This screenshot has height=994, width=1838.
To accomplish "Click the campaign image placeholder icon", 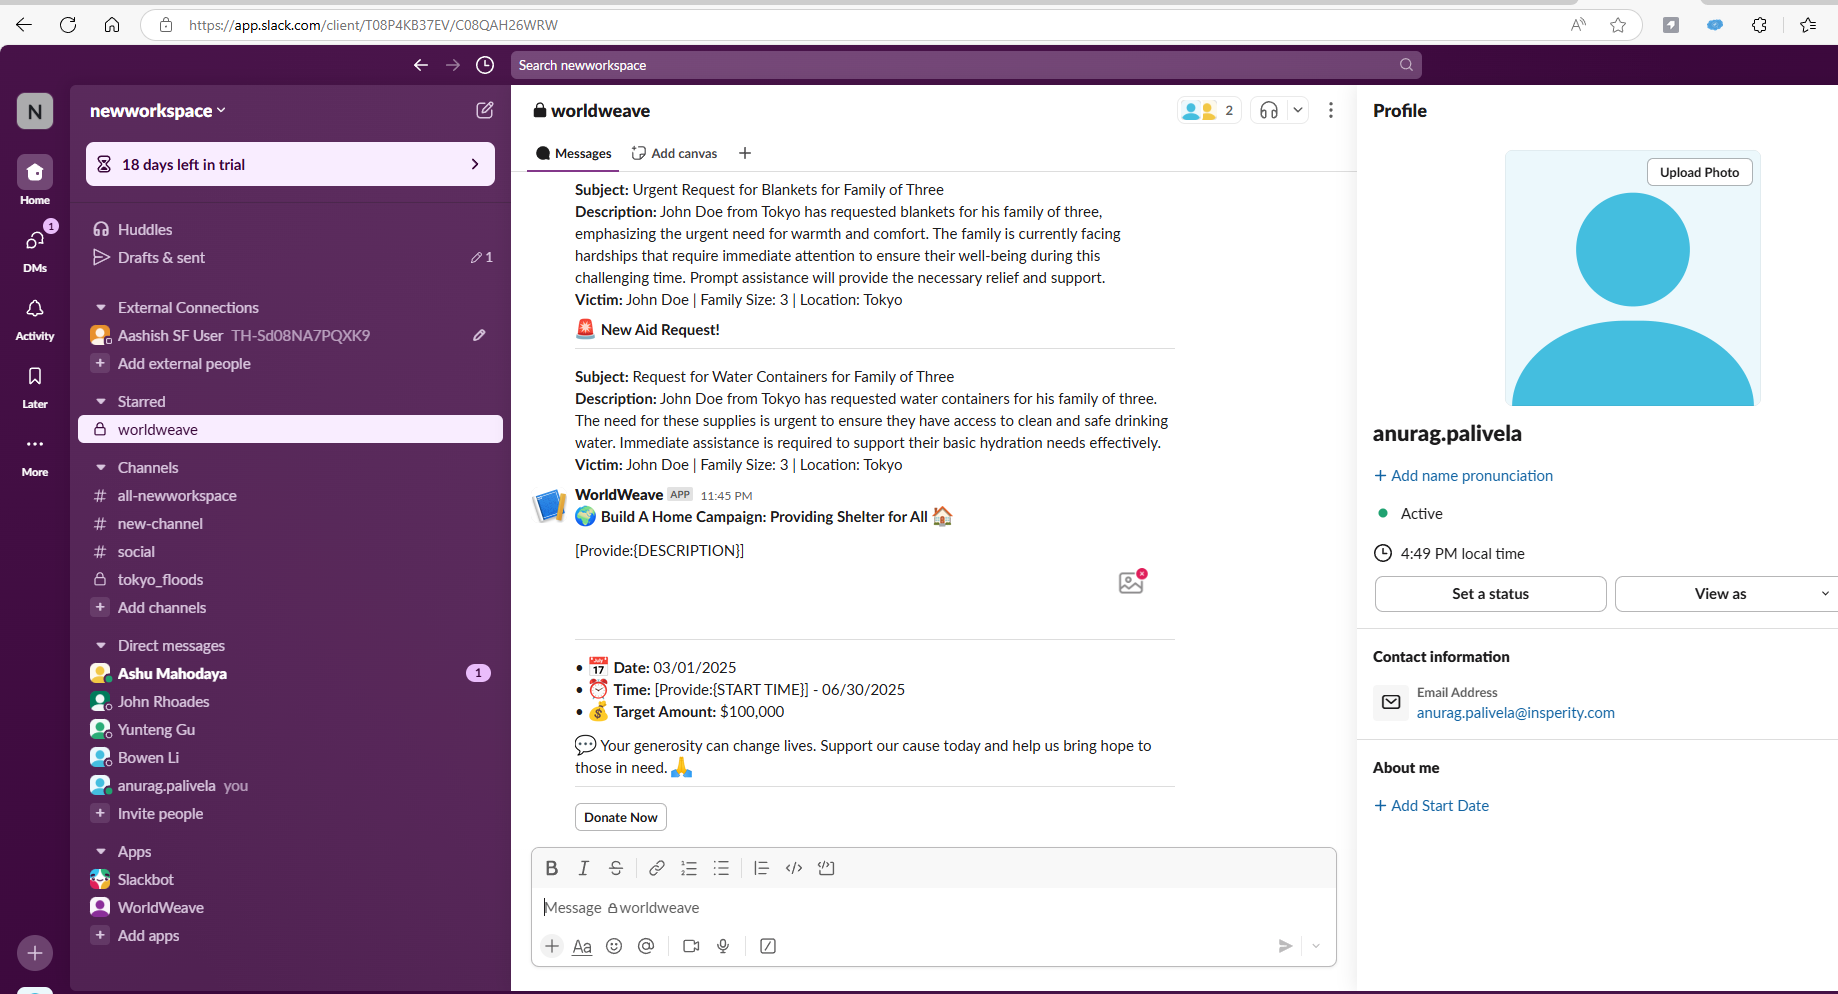I will [1132, 581].
